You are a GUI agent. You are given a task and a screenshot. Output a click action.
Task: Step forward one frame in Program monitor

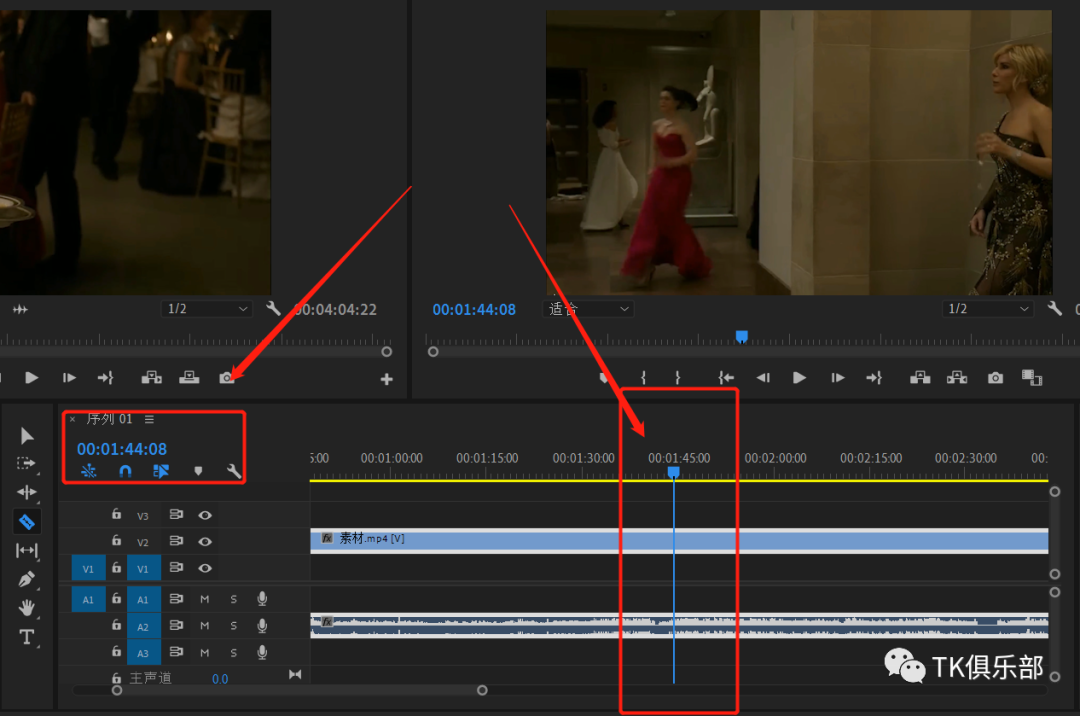838,377
